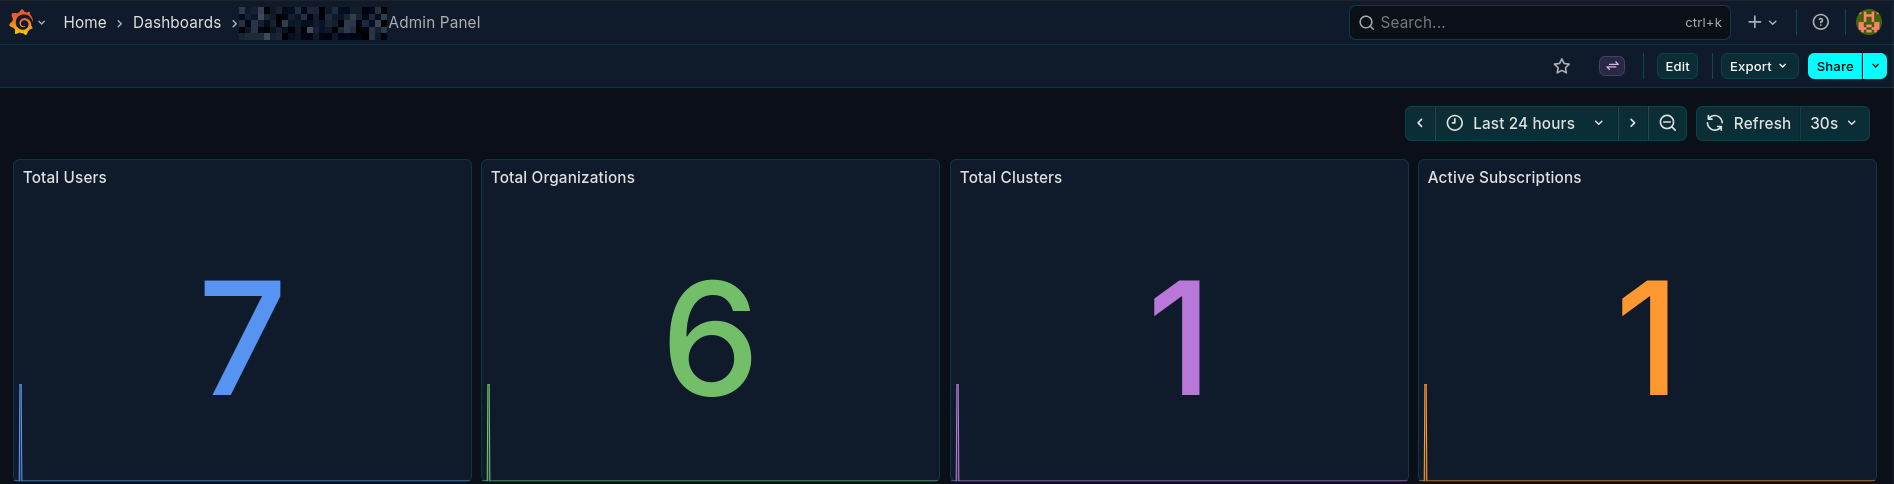1894x484 pixels.
Task: Navigate to Dashboards breadcrumb
Action: coord(177,22)
